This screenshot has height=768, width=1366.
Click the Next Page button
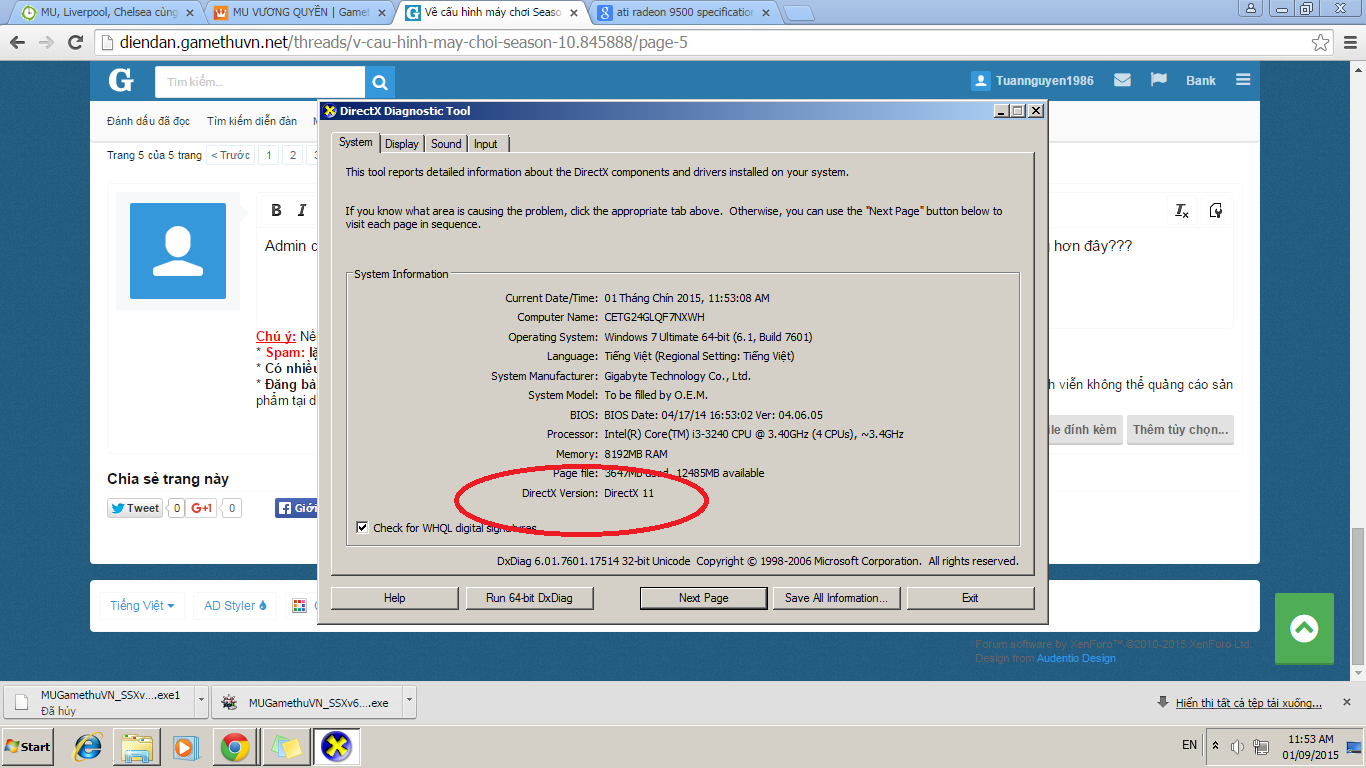[704, 598]
